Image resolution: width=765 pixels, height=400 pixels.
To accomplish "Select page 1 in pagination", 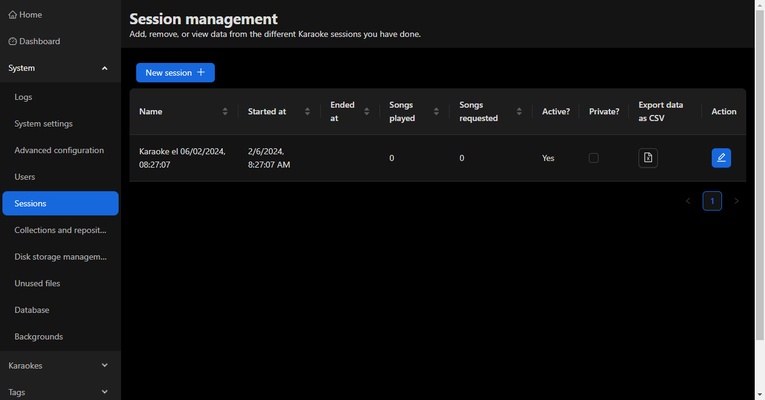I will (712, 201).
